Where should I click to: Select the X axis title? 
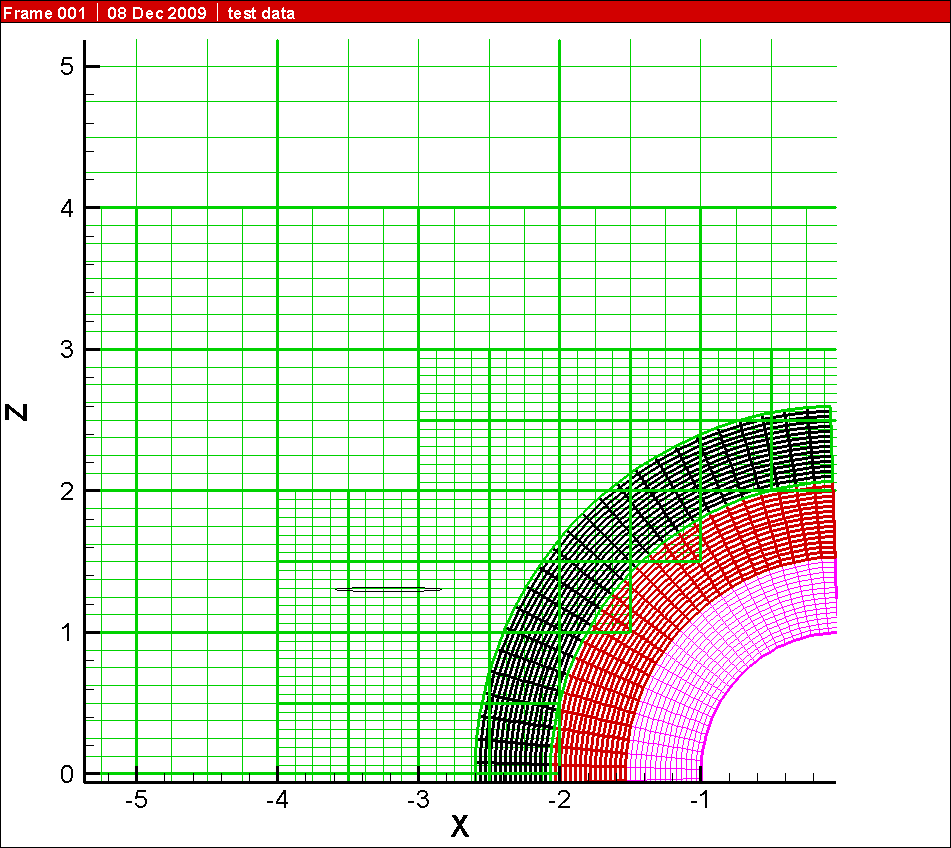[459, 826]
